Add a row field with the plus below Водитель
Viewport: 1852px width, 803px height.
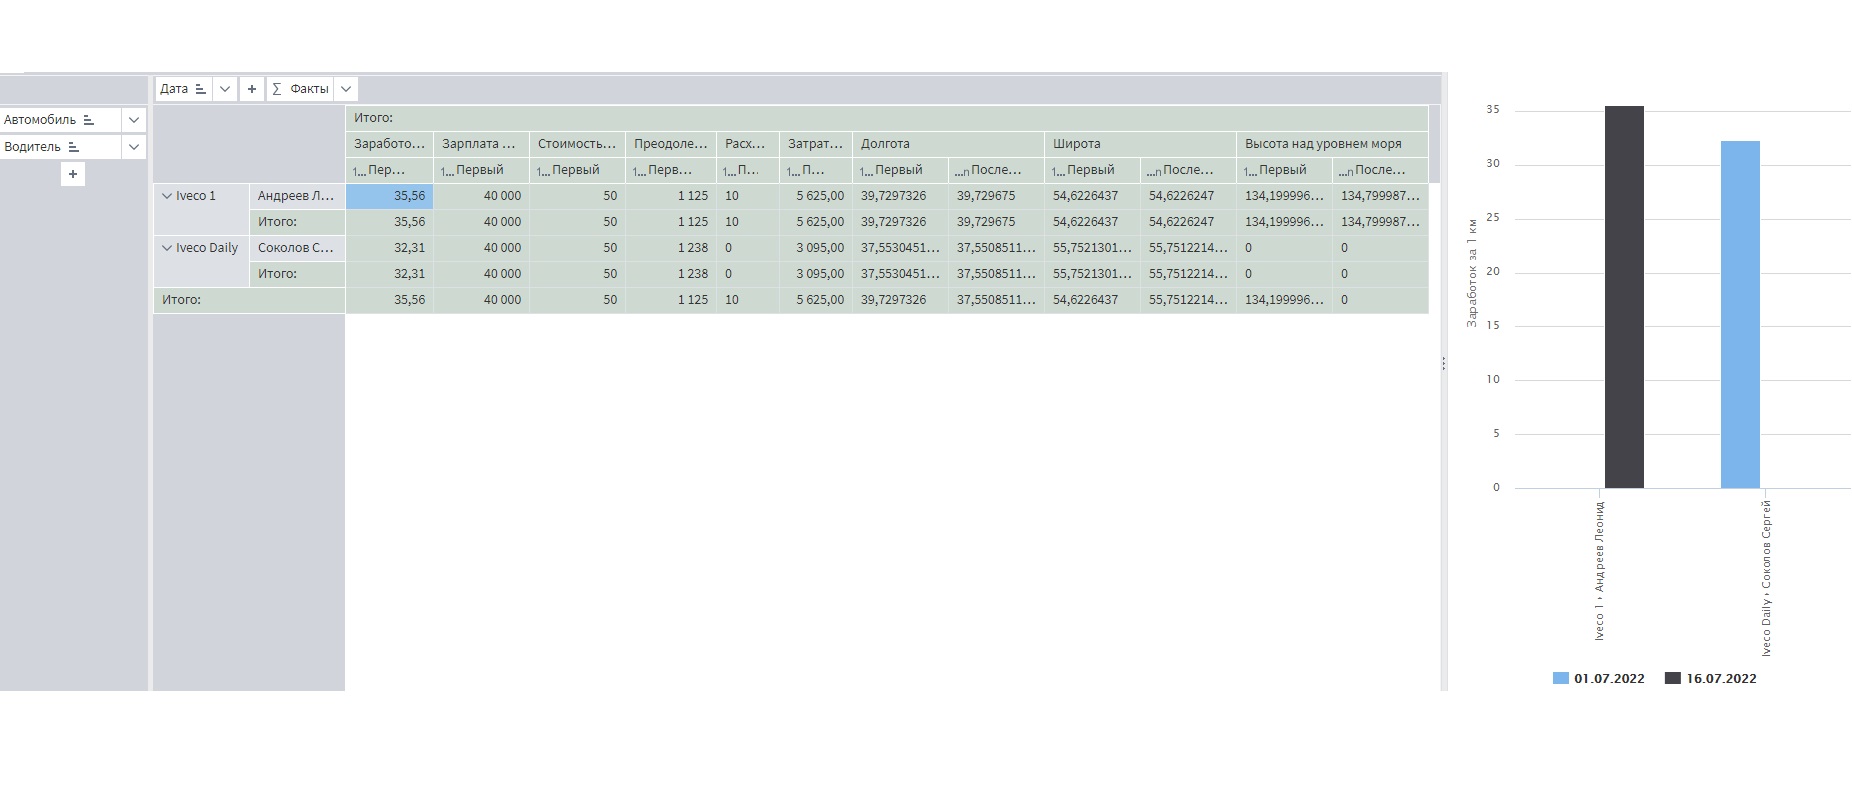coord(73,174)
